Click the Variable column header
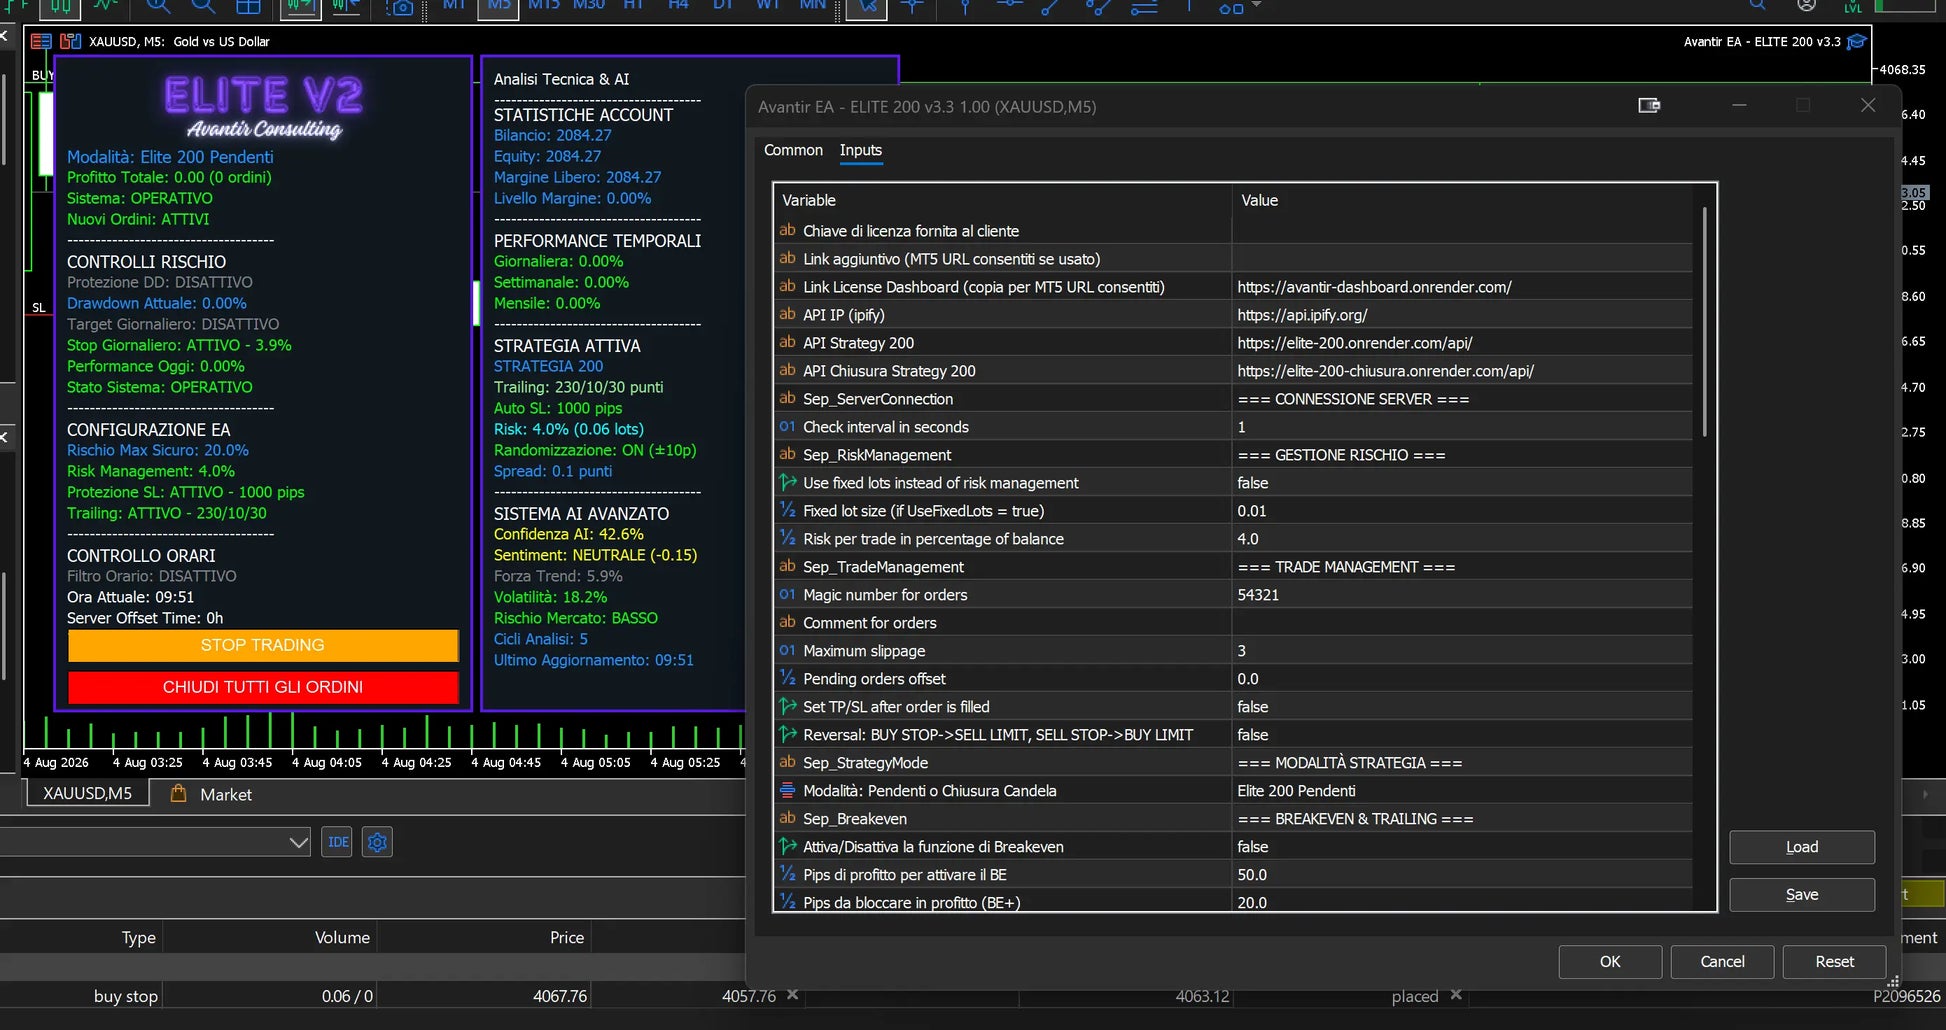Screen dimensions: 1946x1030 (1003, 200)
